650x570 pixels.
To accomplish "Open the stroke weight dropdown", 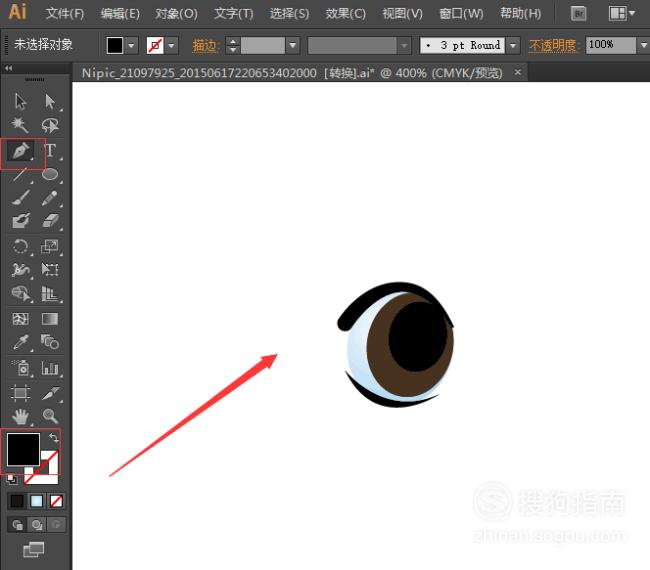I will [293, 45].
